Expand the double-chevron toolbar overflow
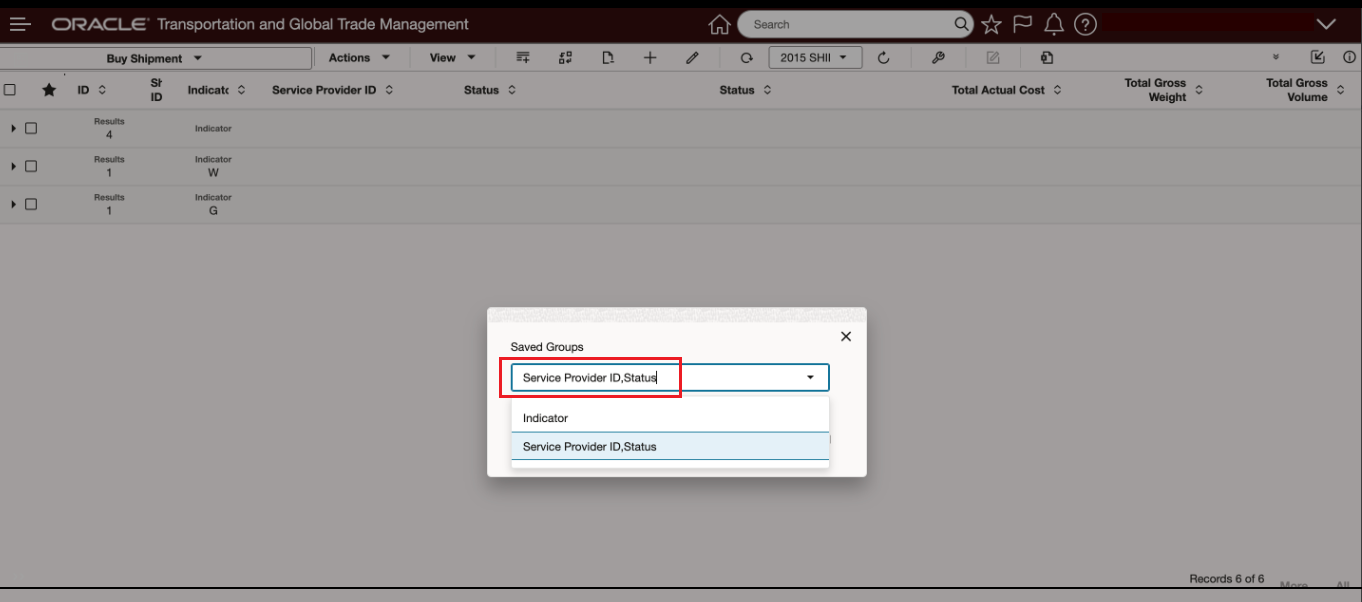This screenshot has width=1362, height=602. [x=1276, y=58]
